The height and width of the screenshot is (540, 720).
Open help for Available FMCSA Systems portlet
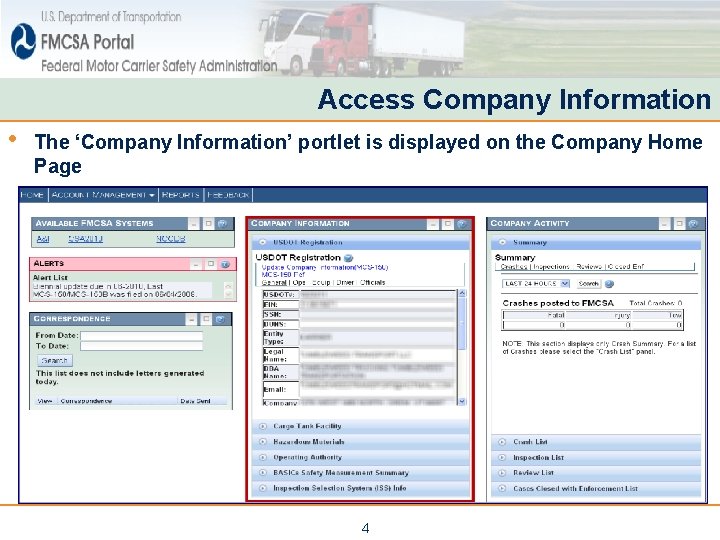point(222,224)
